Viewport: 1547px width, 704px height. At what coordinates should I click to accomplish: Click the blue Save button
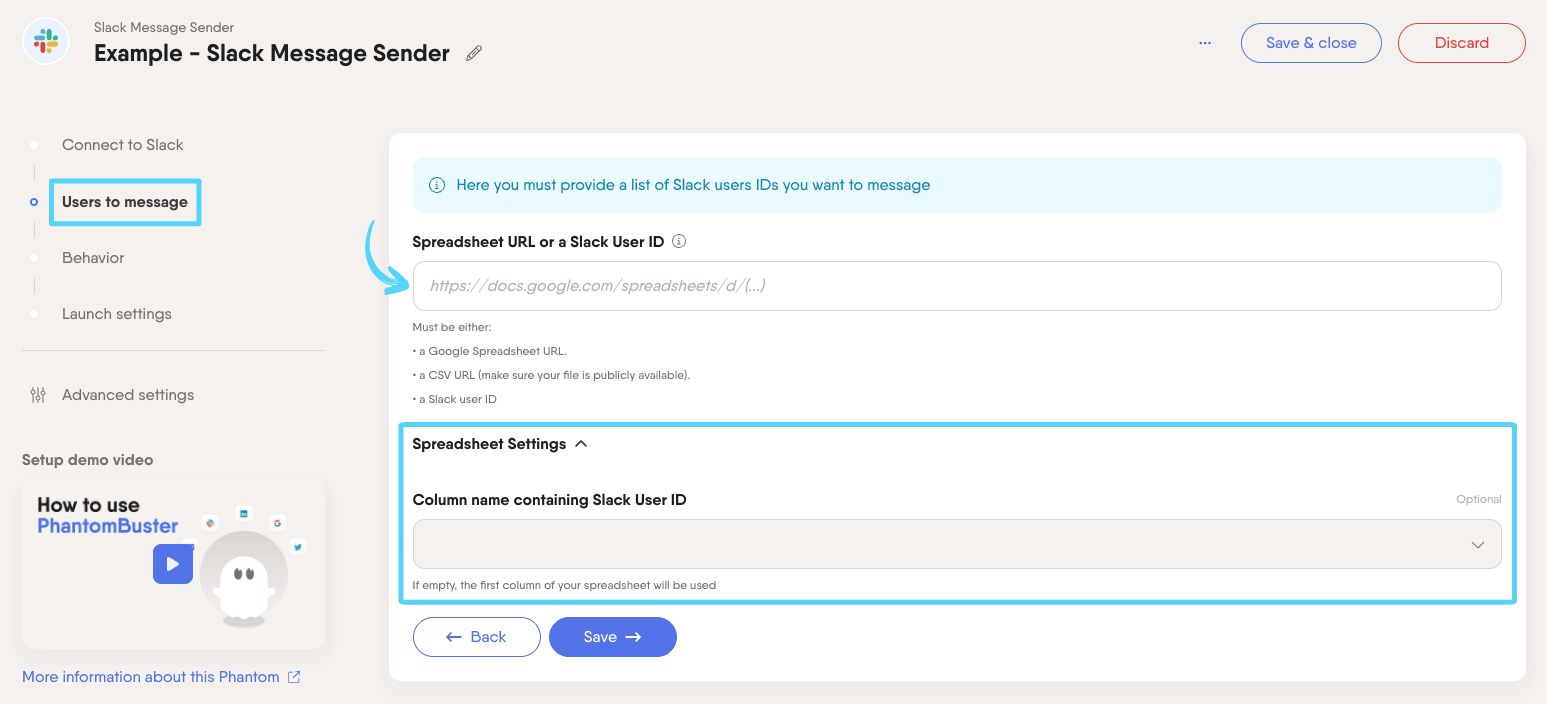point(612,637)
